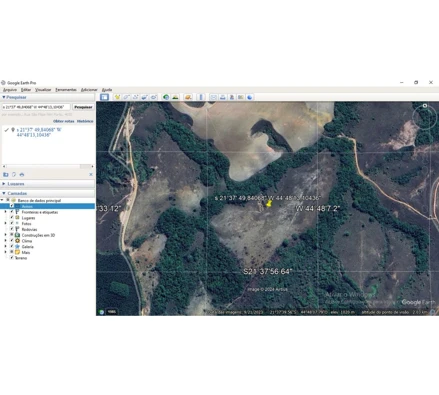Uncheck the Fronteiras e etiquetas layer
This screenshot has width=439, height=395.
coord(12,212)
